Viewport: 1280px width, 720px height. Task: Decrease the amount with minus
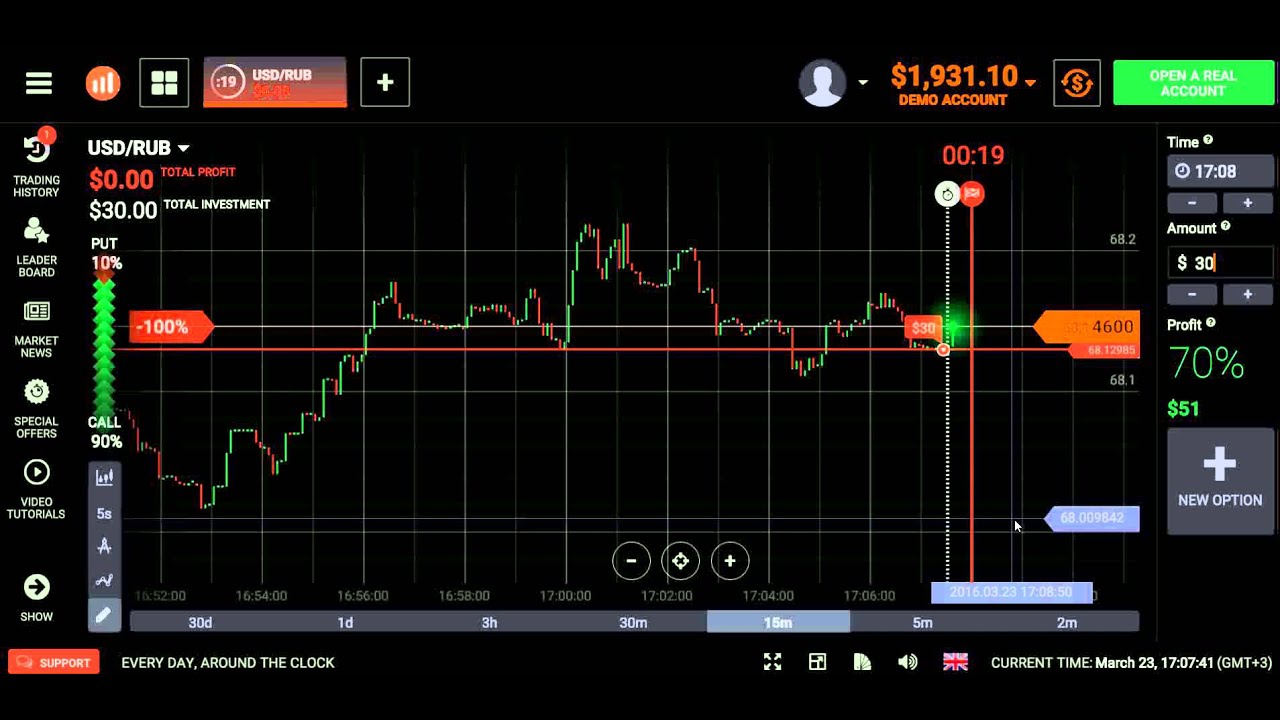[x=1192, y=294]
